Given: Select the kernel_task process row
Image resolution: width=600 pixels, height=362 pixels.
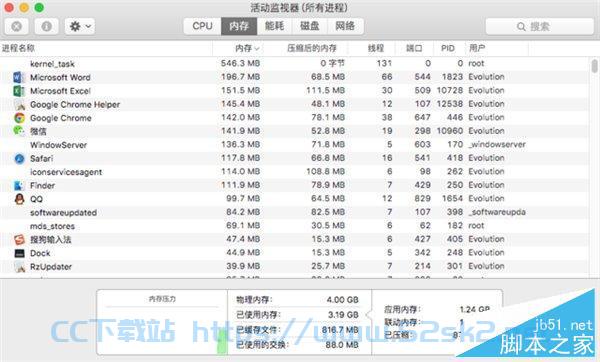Looking at the screenshot, I should (295, 64).
